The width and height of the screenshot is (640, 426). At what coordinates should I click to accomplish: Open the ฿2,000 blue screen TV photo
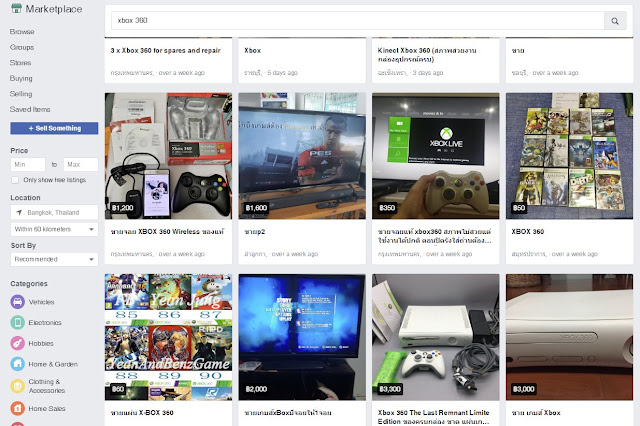point(302,337)
